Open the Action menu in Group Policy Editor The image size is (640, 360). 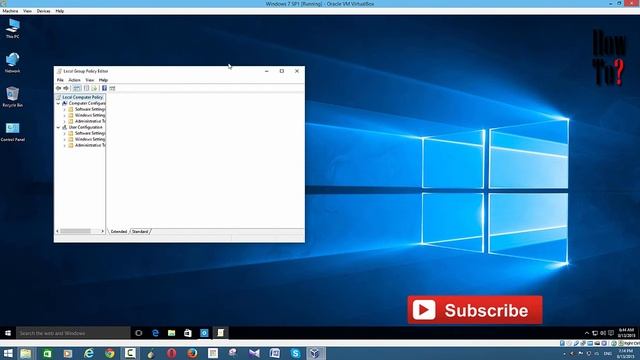coord(74,80)
